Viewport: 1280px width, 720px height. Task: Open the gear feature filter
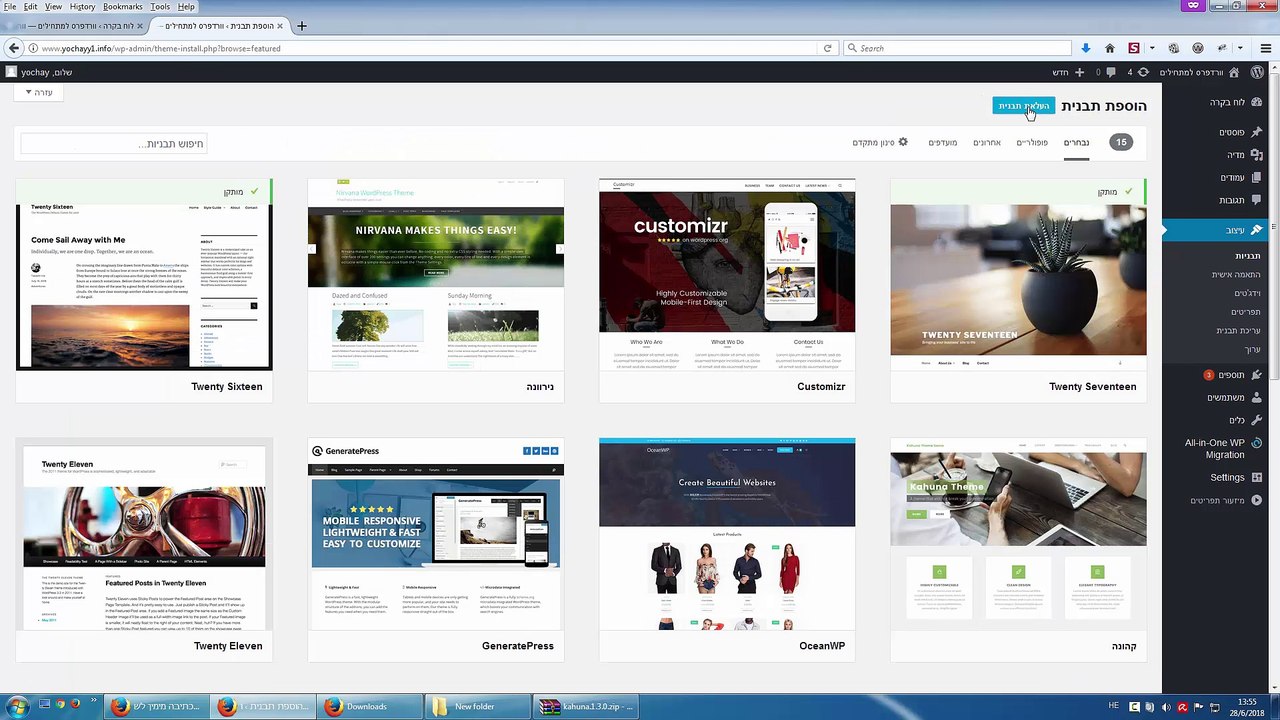(x=880, y=142)
